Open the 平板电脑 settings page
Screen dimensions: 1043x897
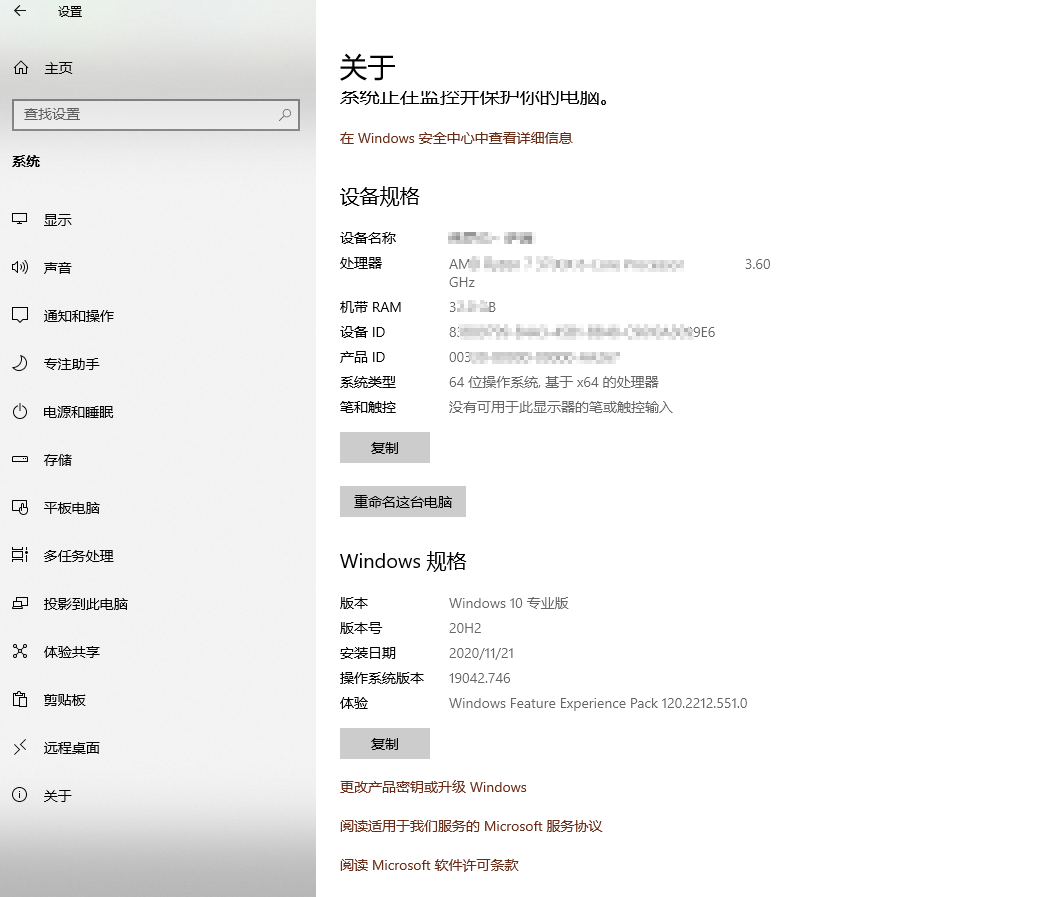(158, 507)
